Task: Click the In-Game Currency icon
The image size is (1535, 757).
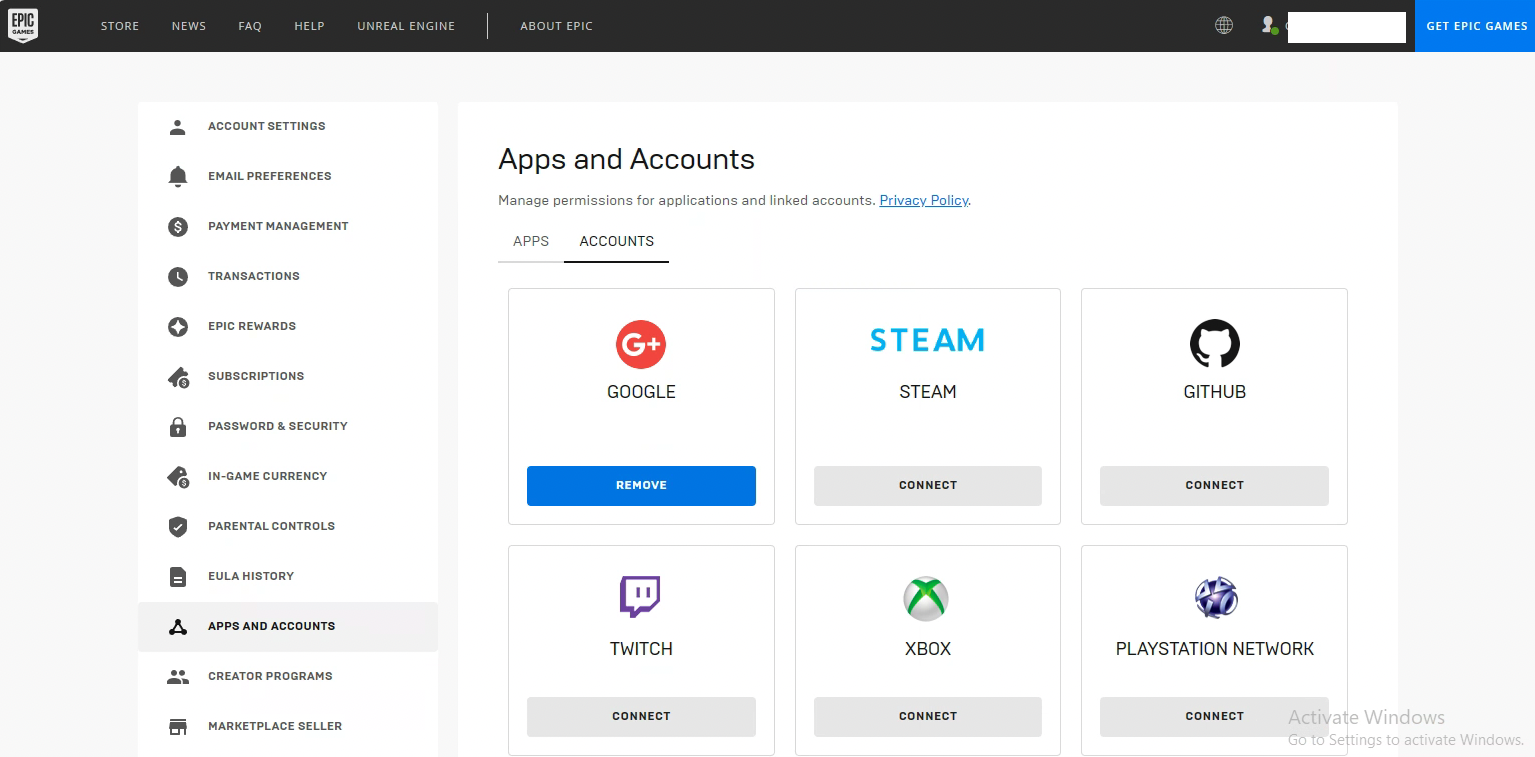Action: point(178,477)
